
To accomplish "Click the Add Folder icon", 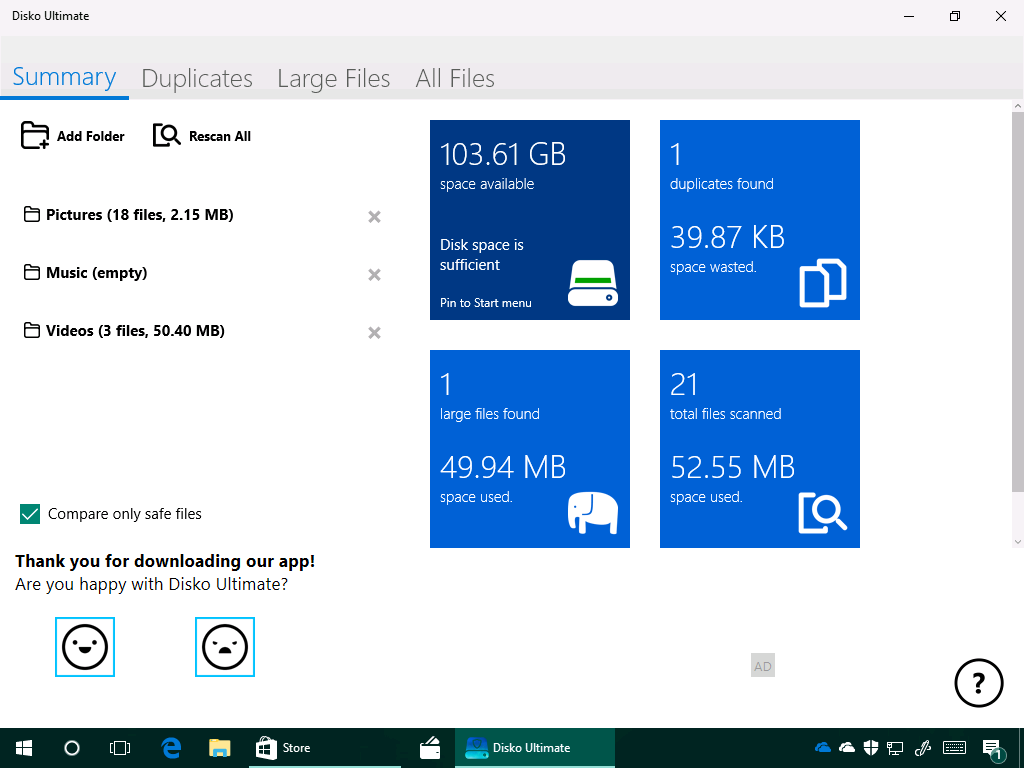I will pos(35,136).
